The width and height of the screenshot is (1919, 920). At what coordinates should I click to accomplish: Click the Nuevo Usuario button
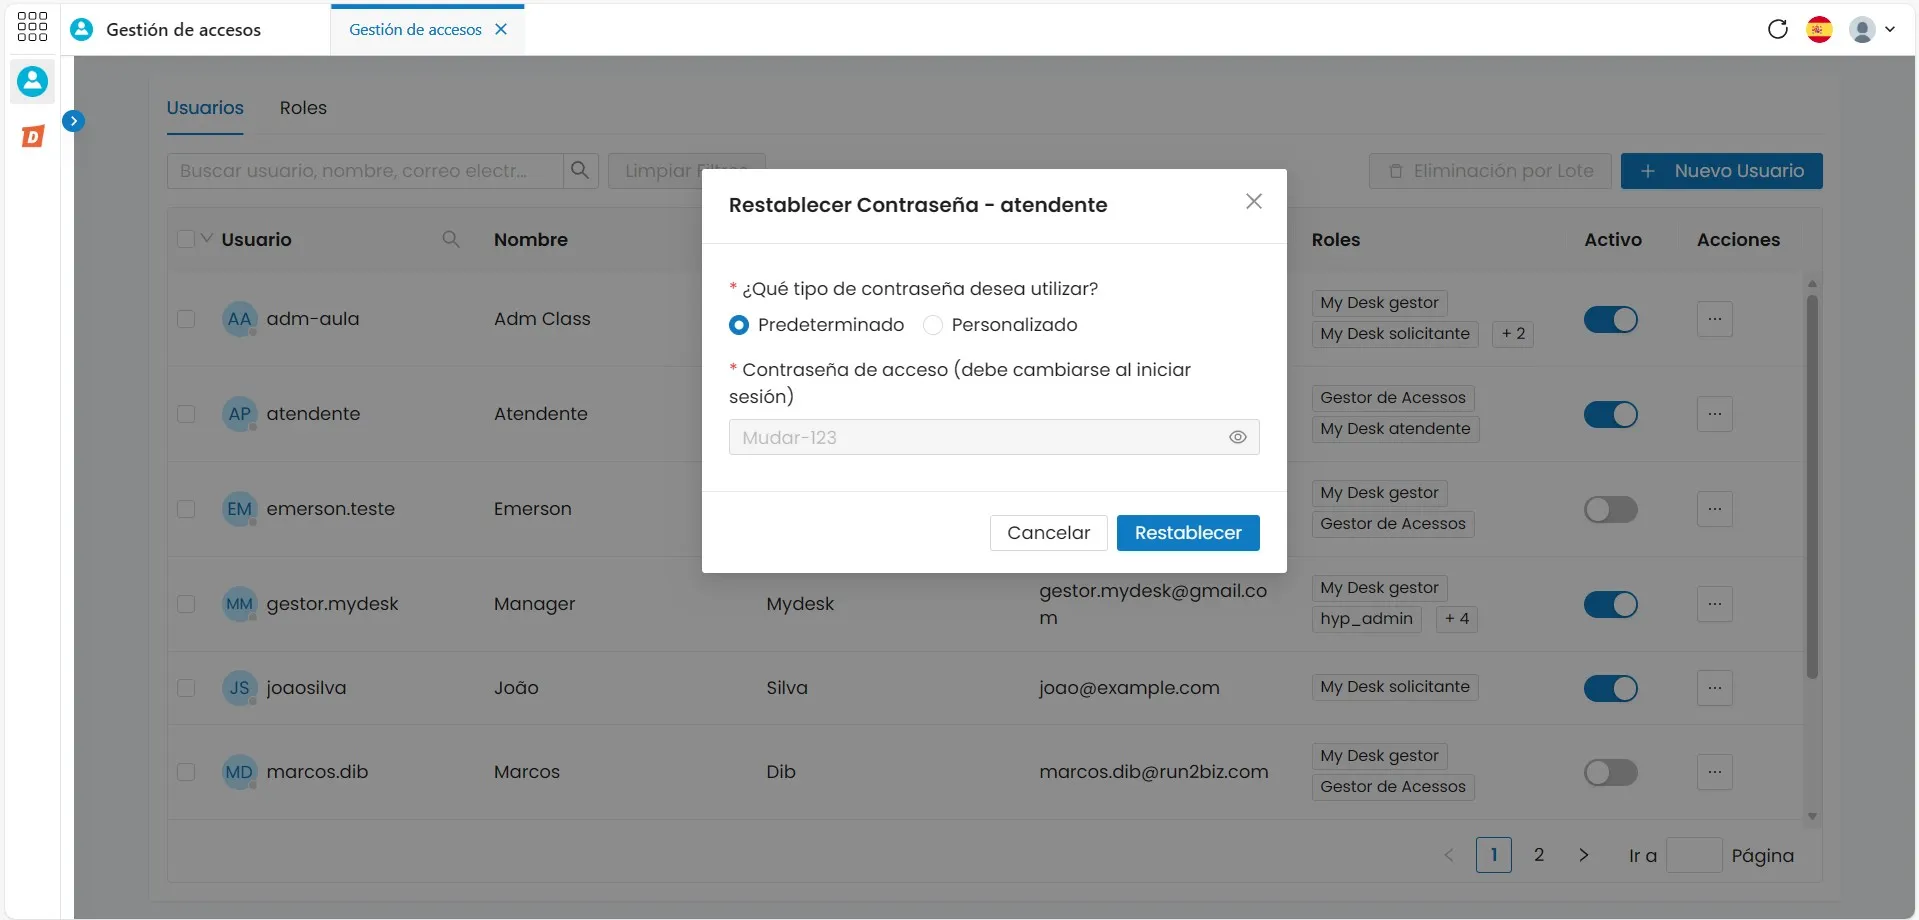[1721, 171]
